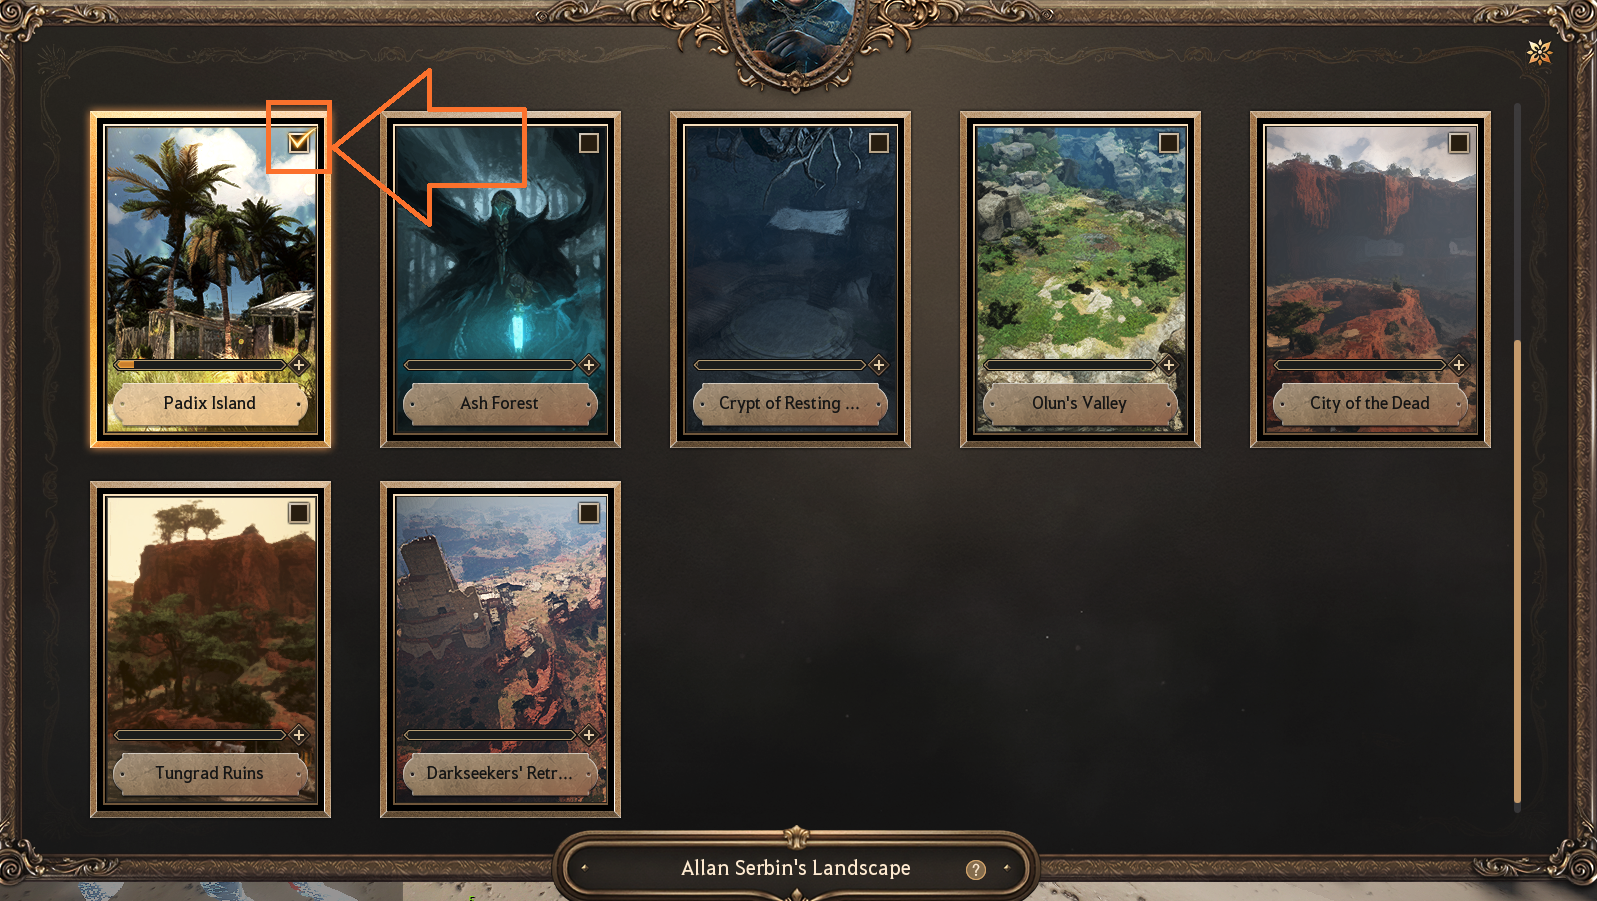Screen dimensions: 1597x901
Task: Click the Crypt of Resting name label
Action: (x=789, y=403)
